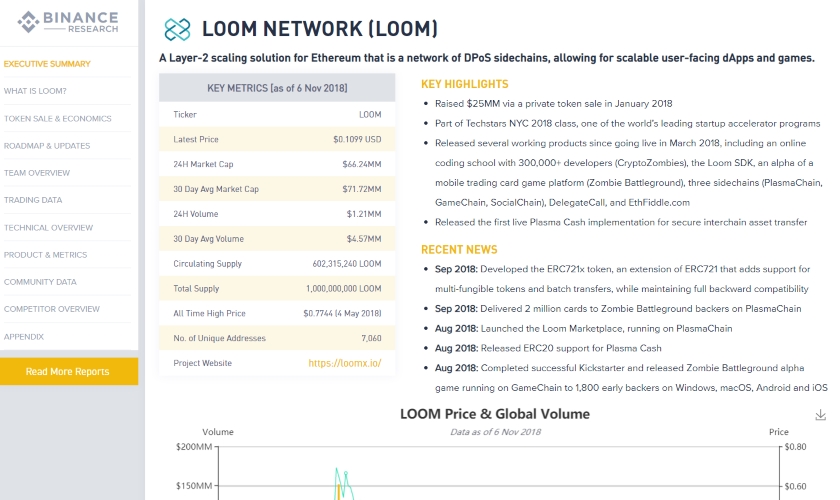Open Product & Metrics section
This screenshot has width=840, height=500.
[x=46, y=255]
